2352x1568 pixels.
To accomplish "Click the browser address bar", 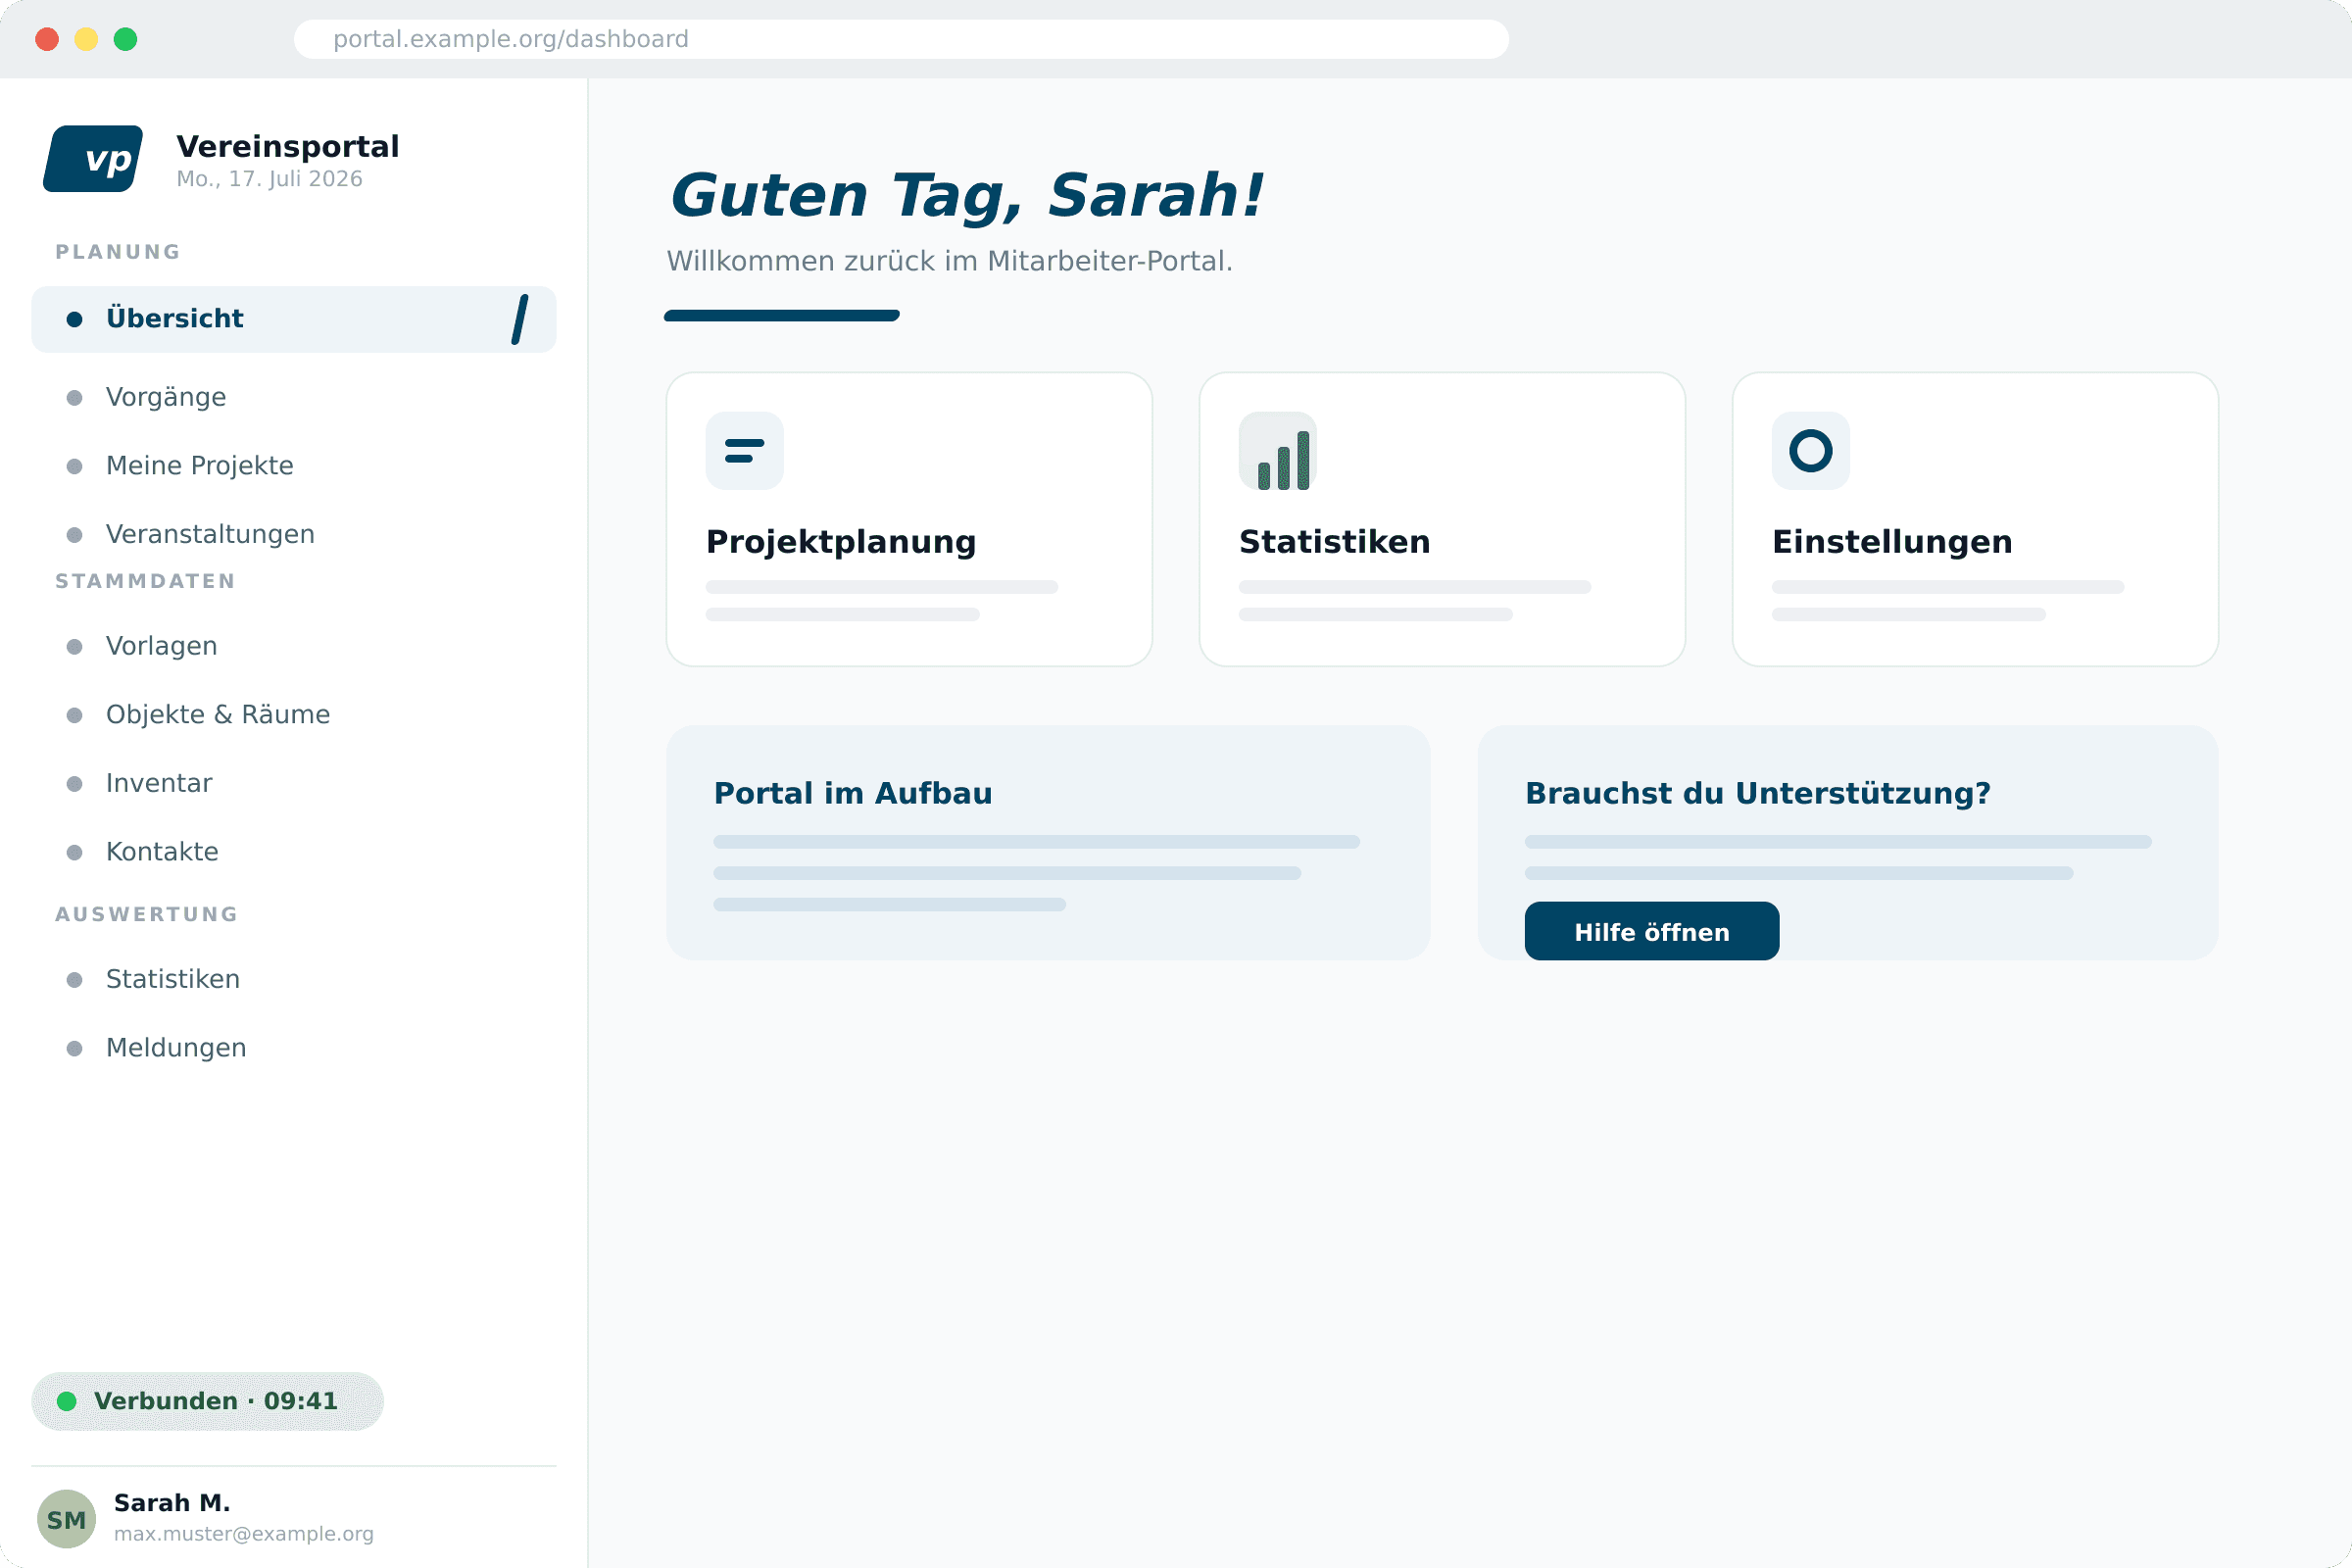I will point(901,39).
